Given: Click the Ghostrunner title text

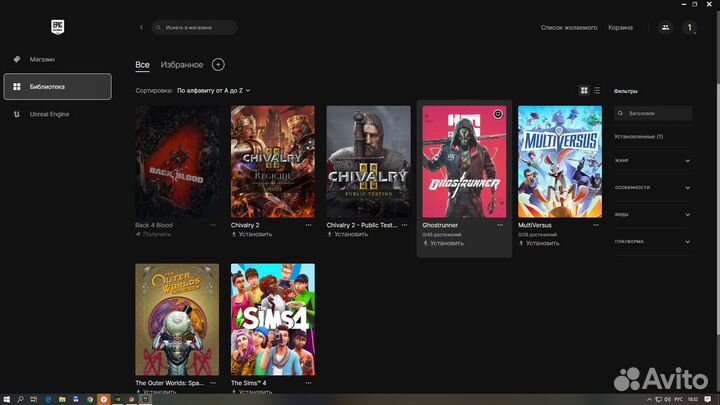Looking at the screenshot, I should coord(440,225).
